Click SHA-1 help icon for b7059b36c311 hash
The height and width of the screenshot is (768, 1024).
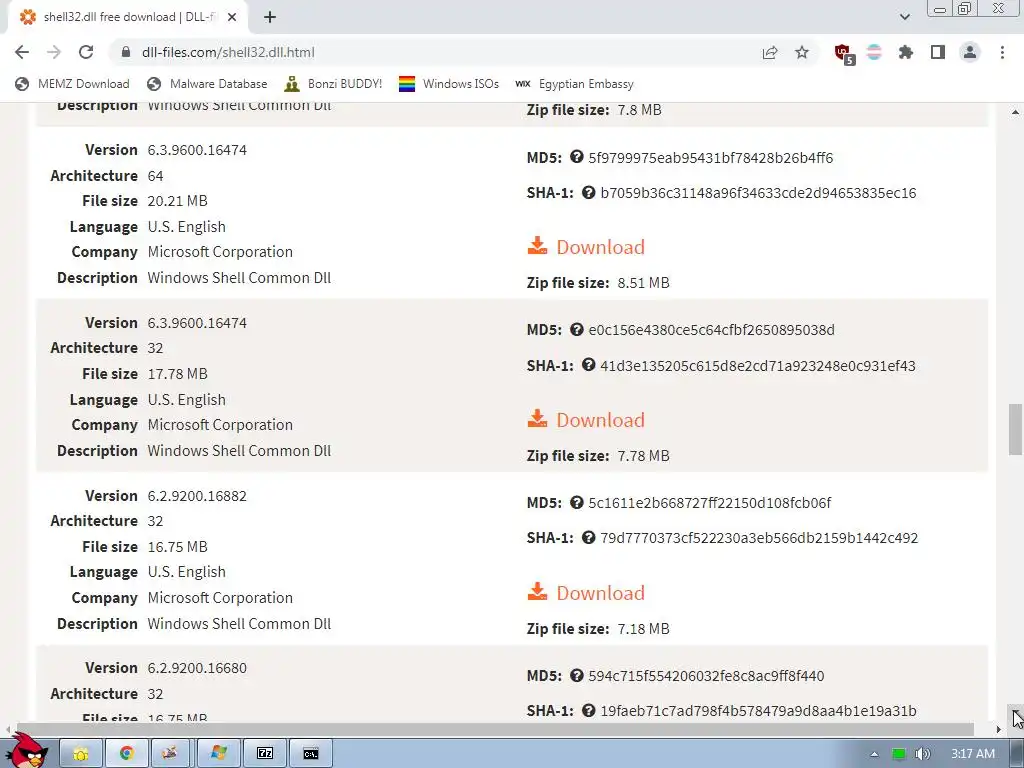pyautogui.click(x=588, y=193)
